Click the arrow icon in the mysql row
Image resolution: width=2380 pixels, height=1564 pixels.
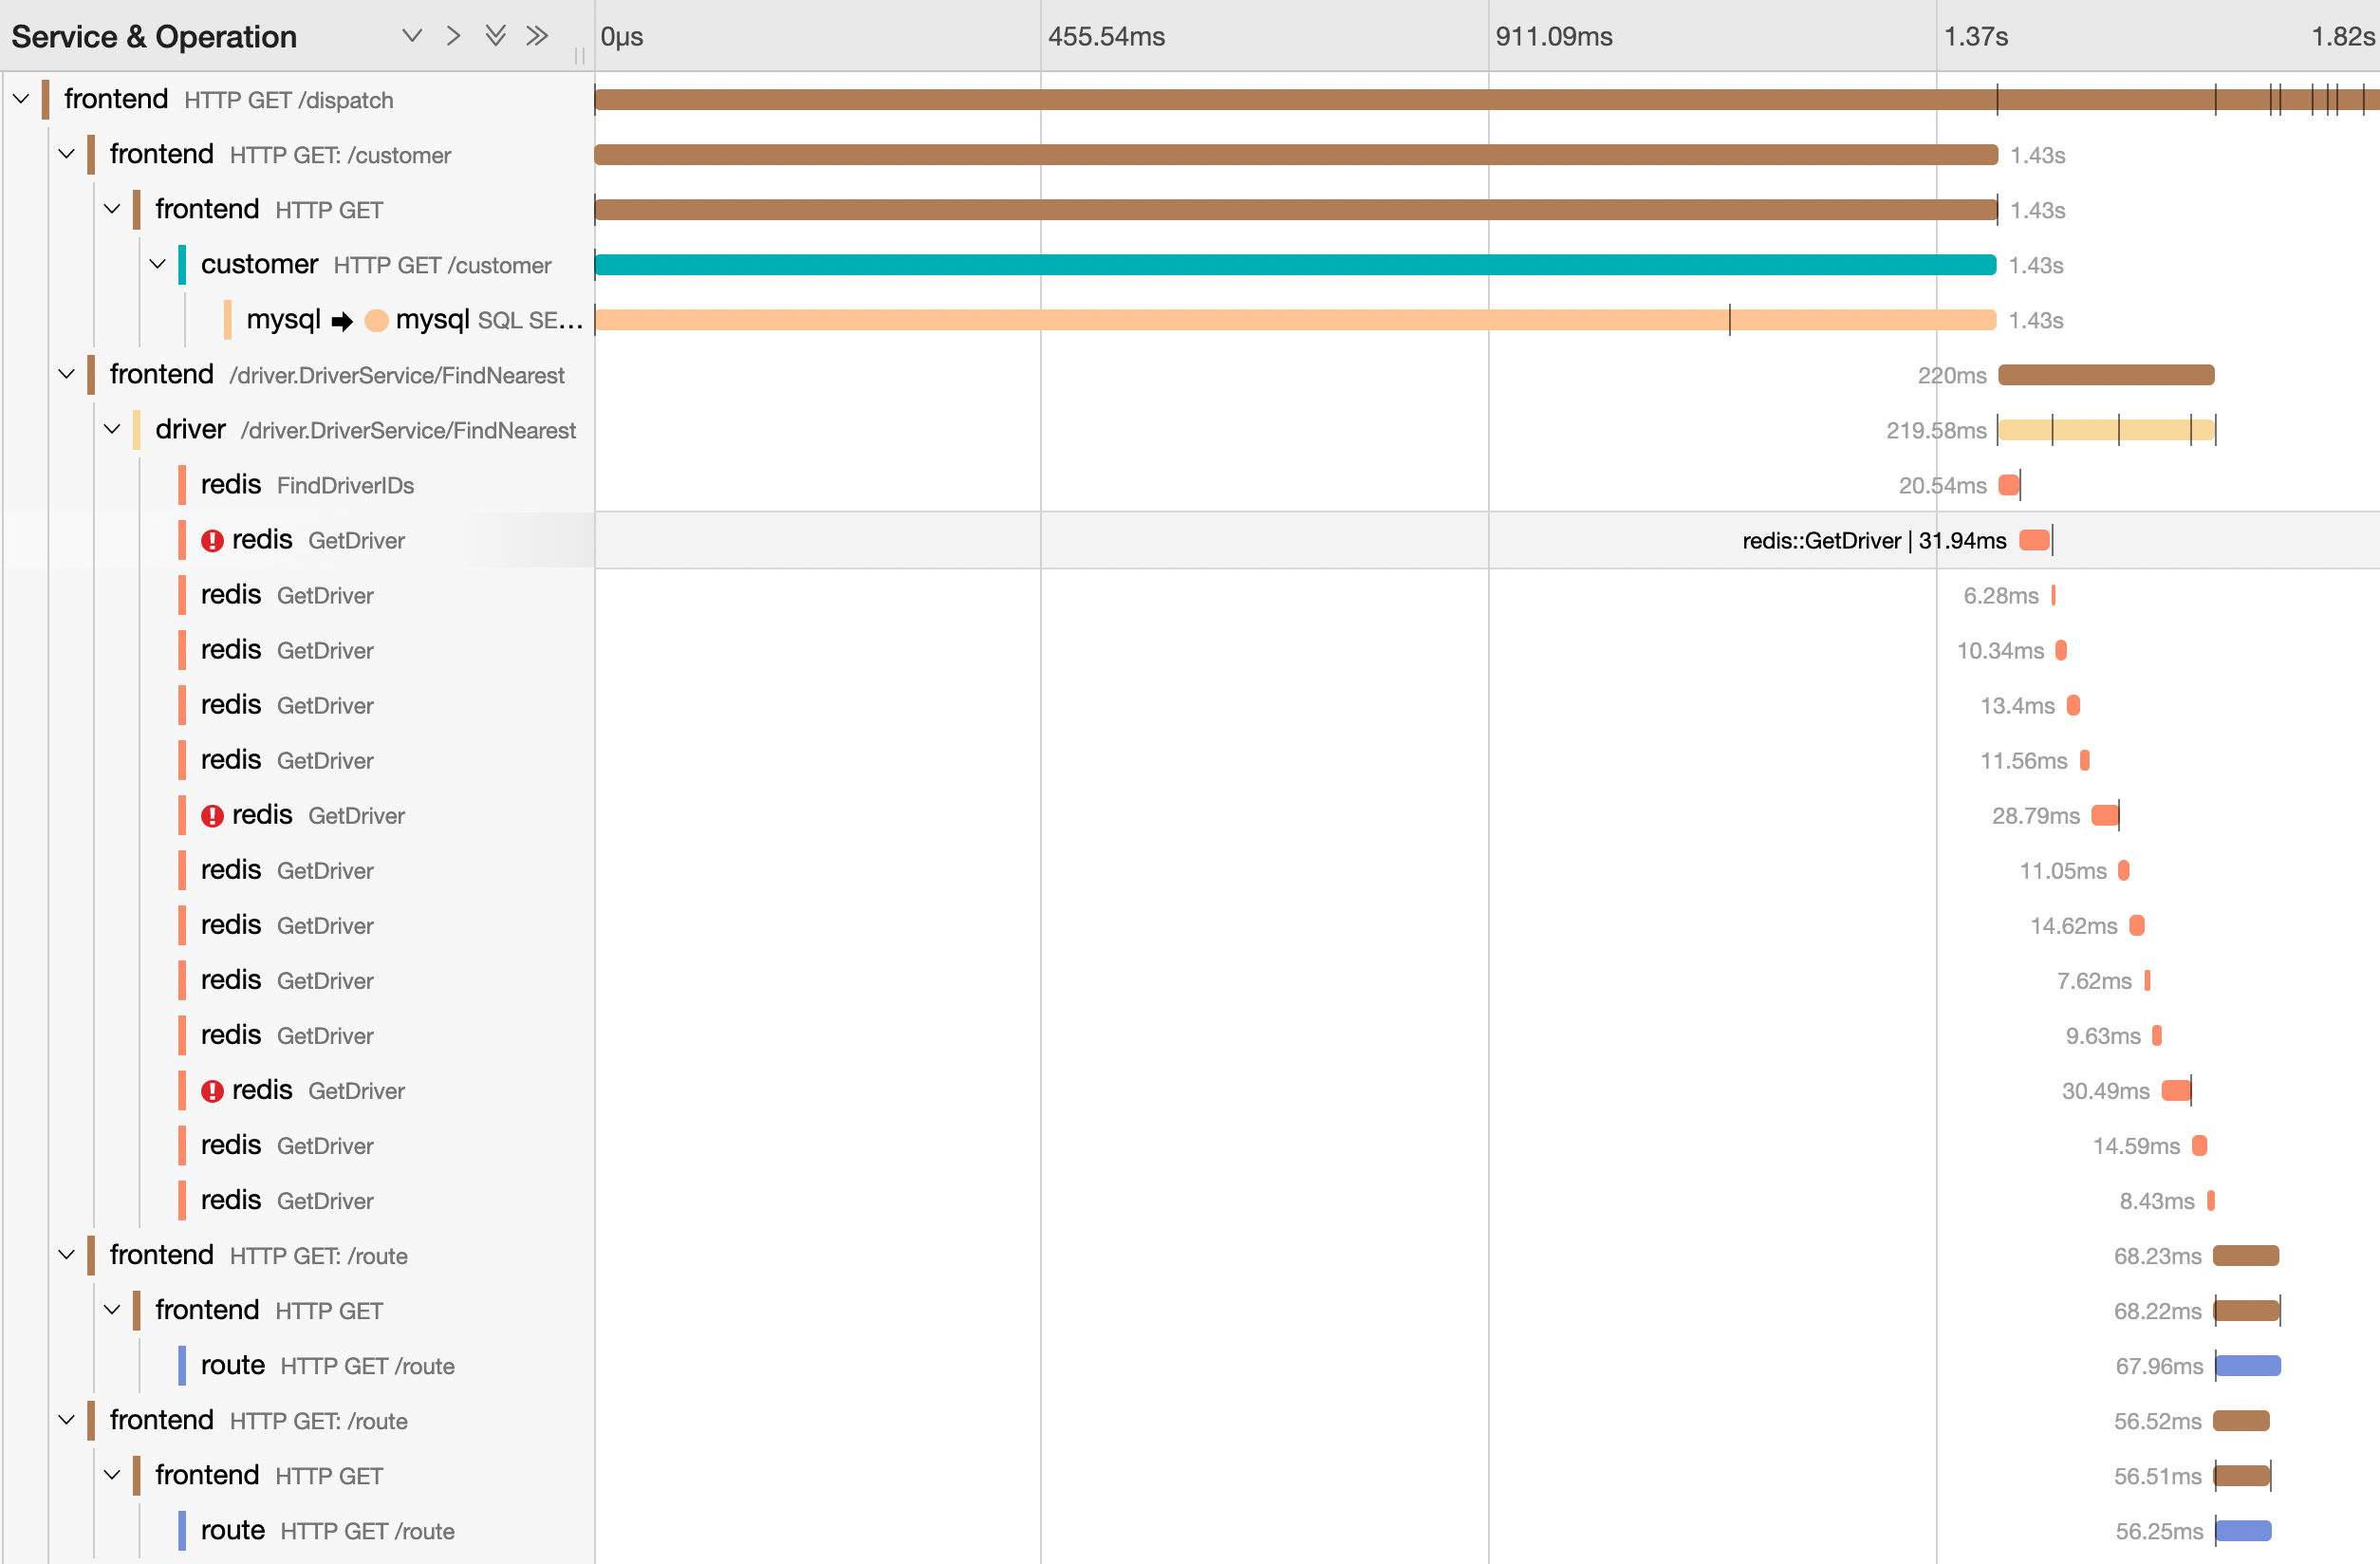[342, 321]
